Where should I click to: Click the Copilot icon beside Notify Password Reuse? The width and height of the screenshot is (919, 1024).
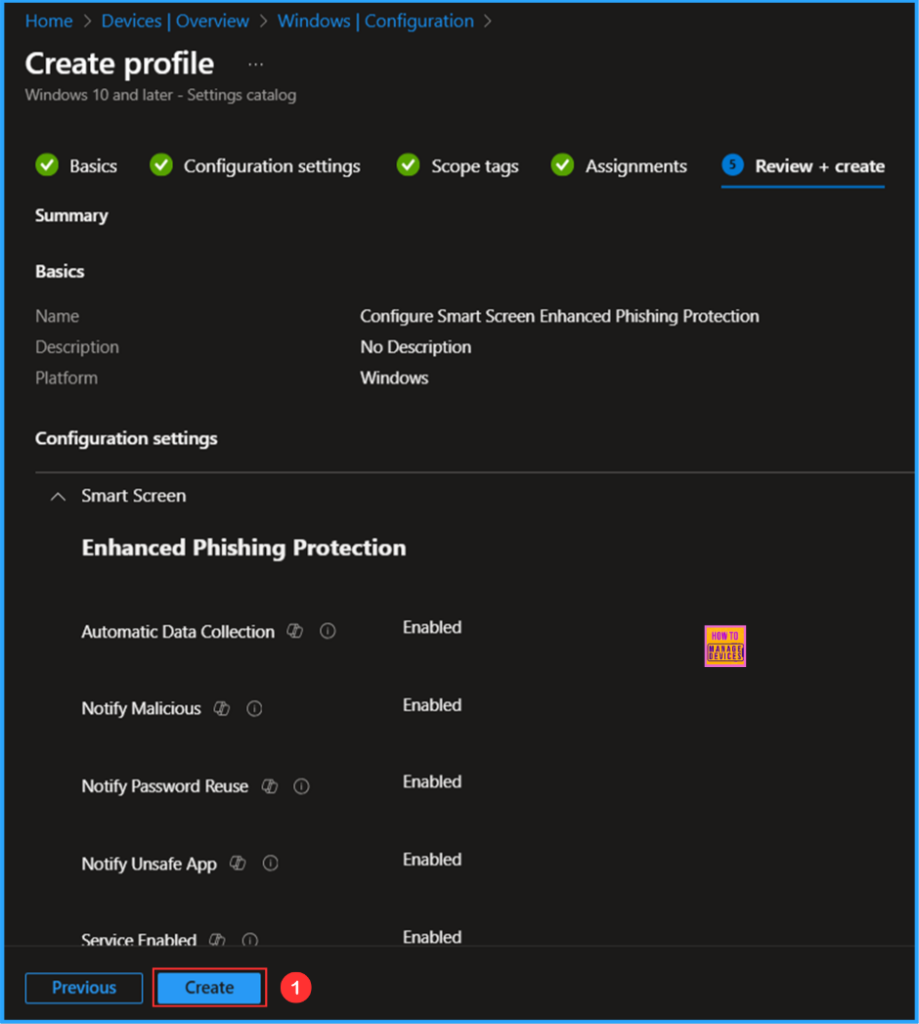(x=270, y=786)
